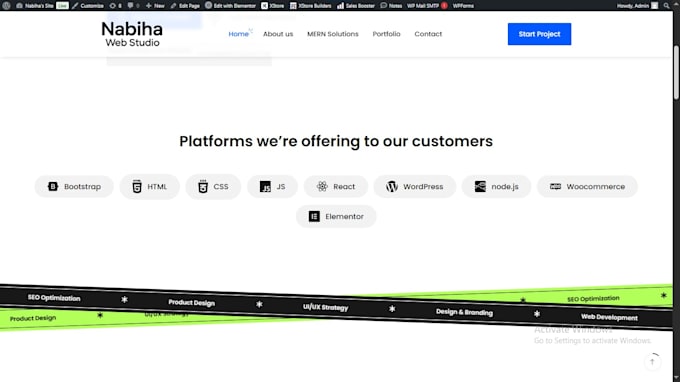Viewport: 680px width, 382px height.
Task: Click Product Design on black ribbon
Action: click(x=192, y=303)
